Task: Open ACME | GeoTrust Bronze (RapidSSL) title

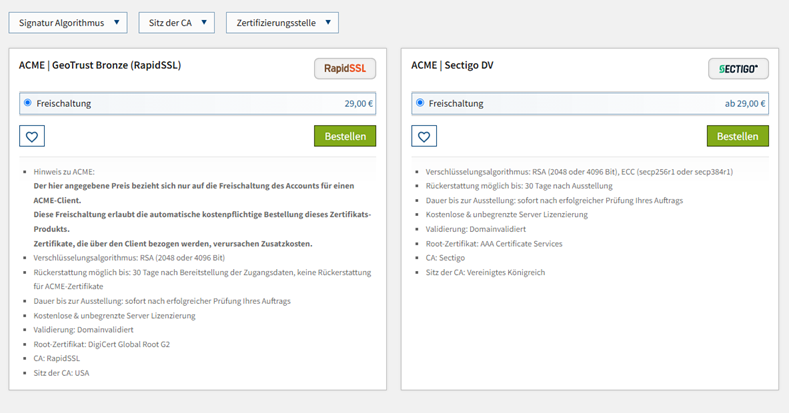Action: click(100, 65)
